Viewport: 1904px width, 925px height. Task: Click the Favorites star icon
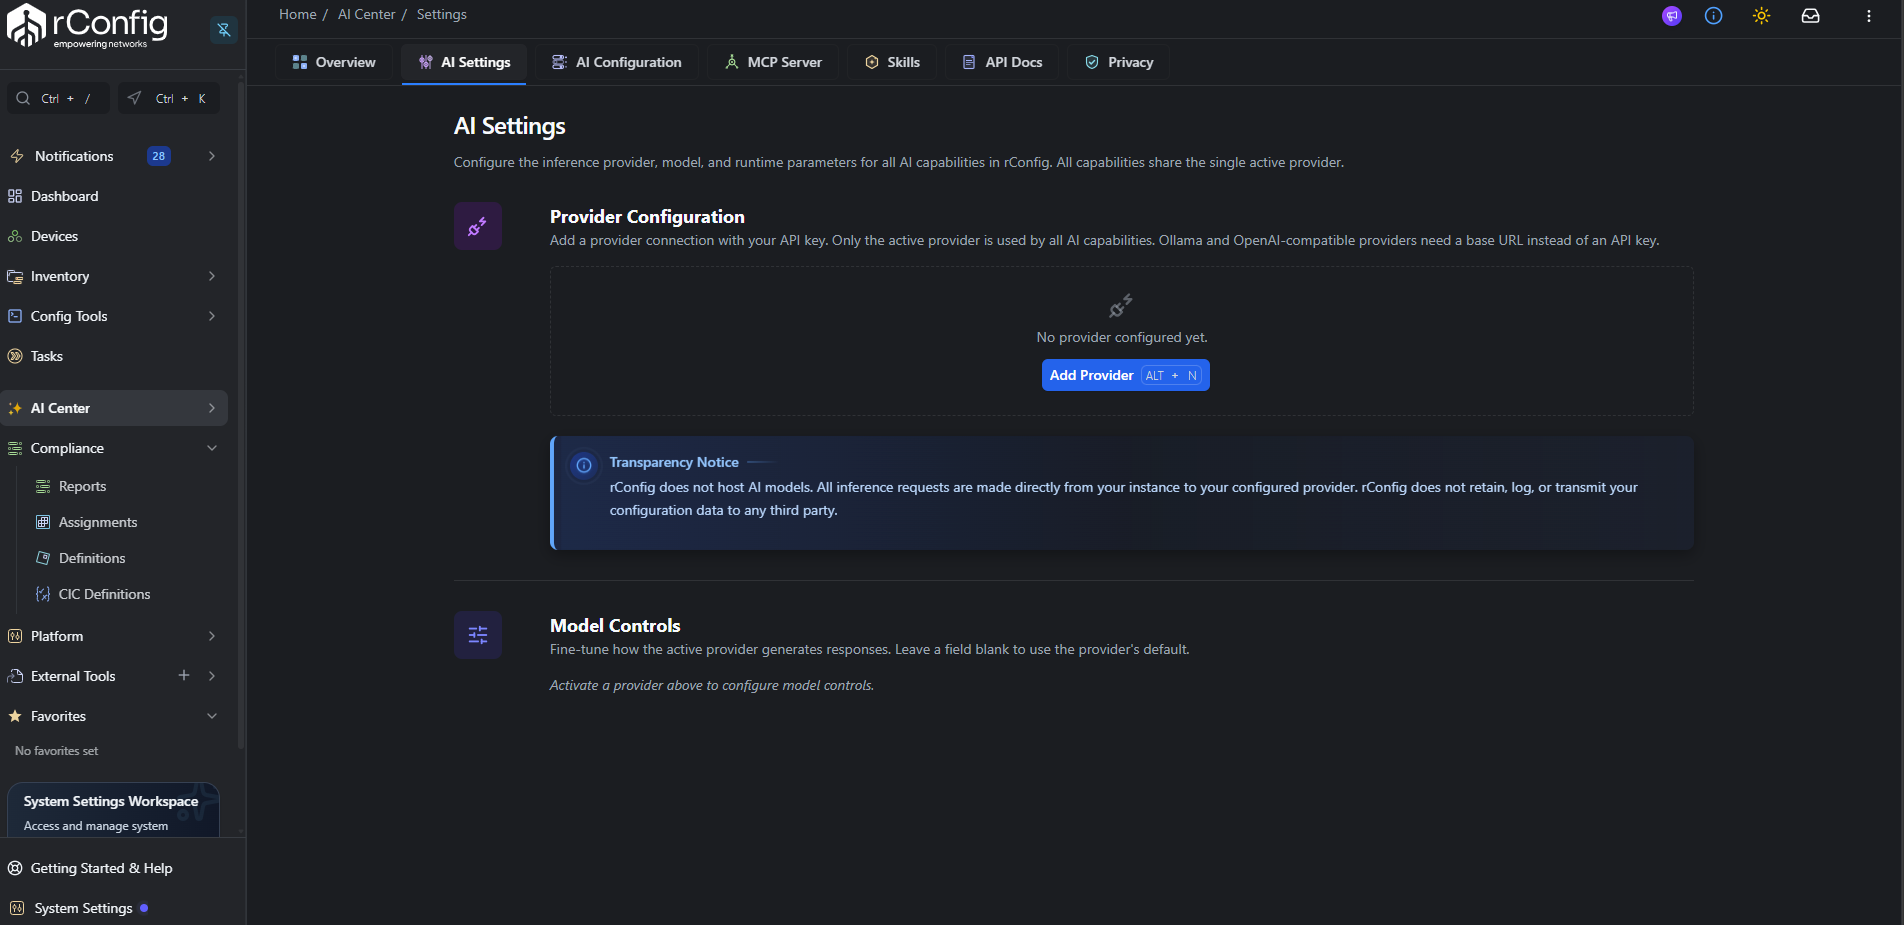pos(15,716)
